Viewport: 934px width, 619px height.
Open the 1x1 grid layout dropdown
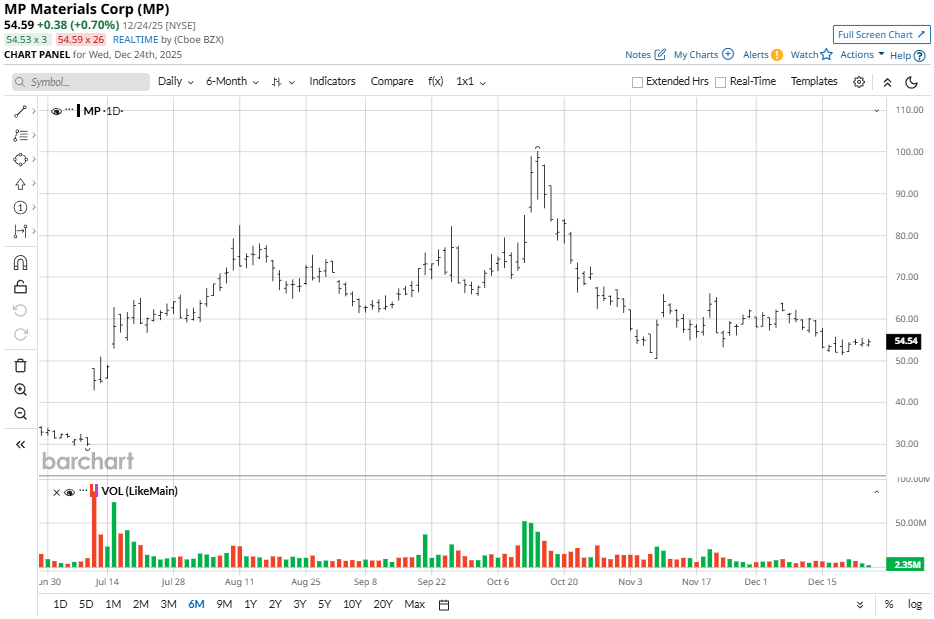(471, 82)
